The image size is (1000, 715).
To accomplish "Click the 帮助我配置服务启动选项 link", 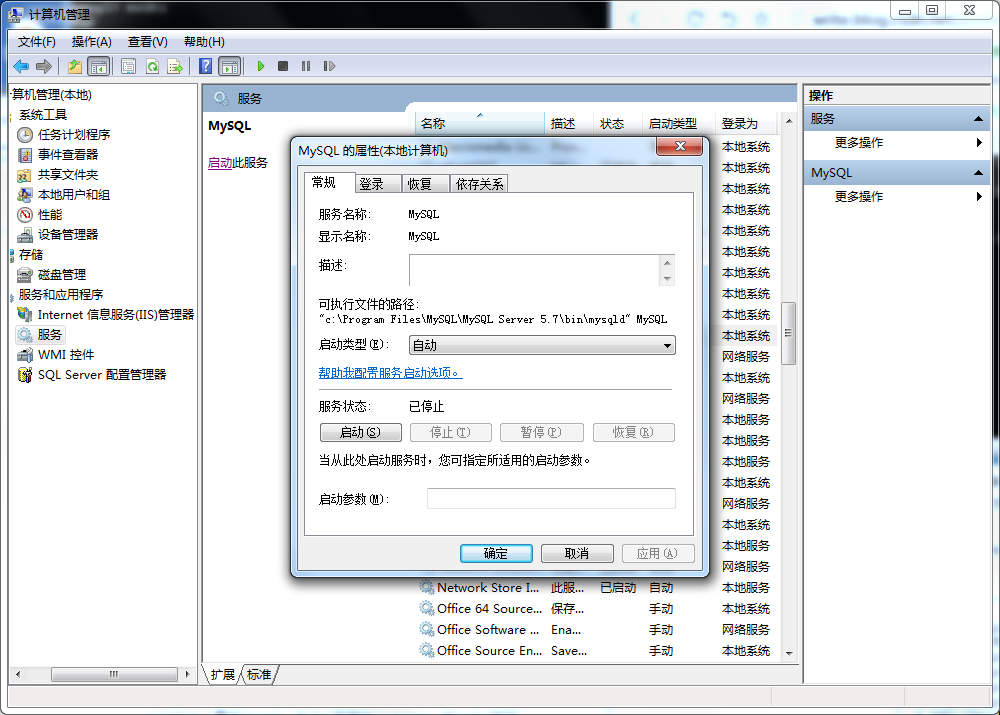I will coord(390,372).
